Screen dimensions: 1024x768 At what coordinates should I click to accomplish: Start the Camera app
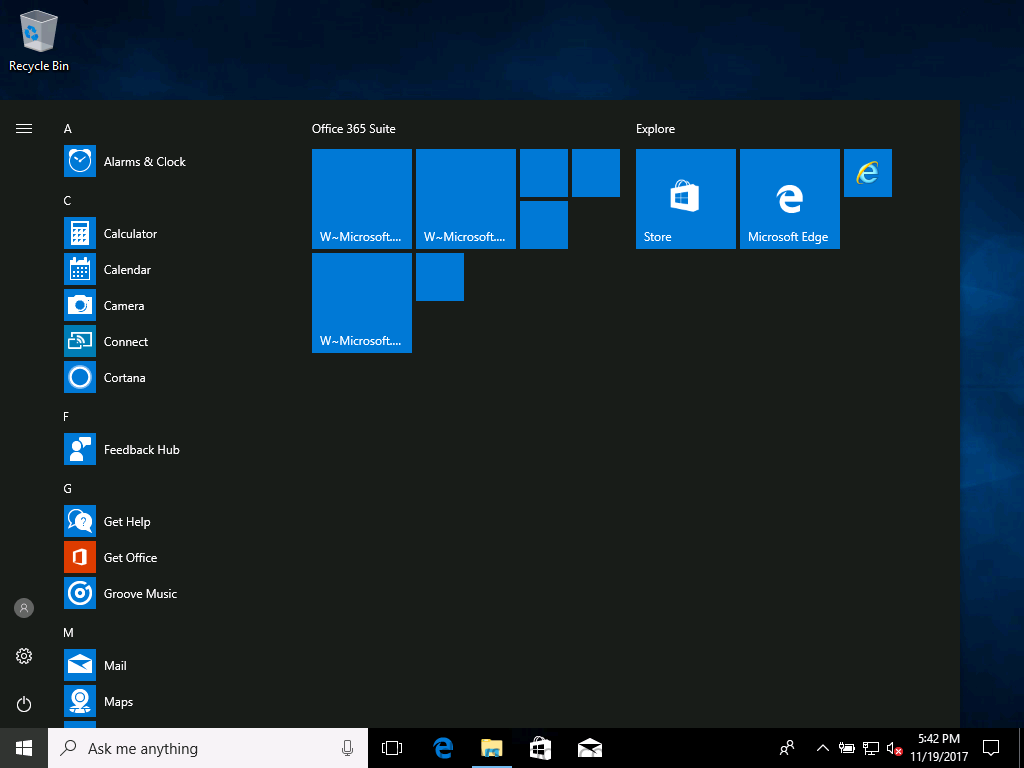[x=80, y=305]
